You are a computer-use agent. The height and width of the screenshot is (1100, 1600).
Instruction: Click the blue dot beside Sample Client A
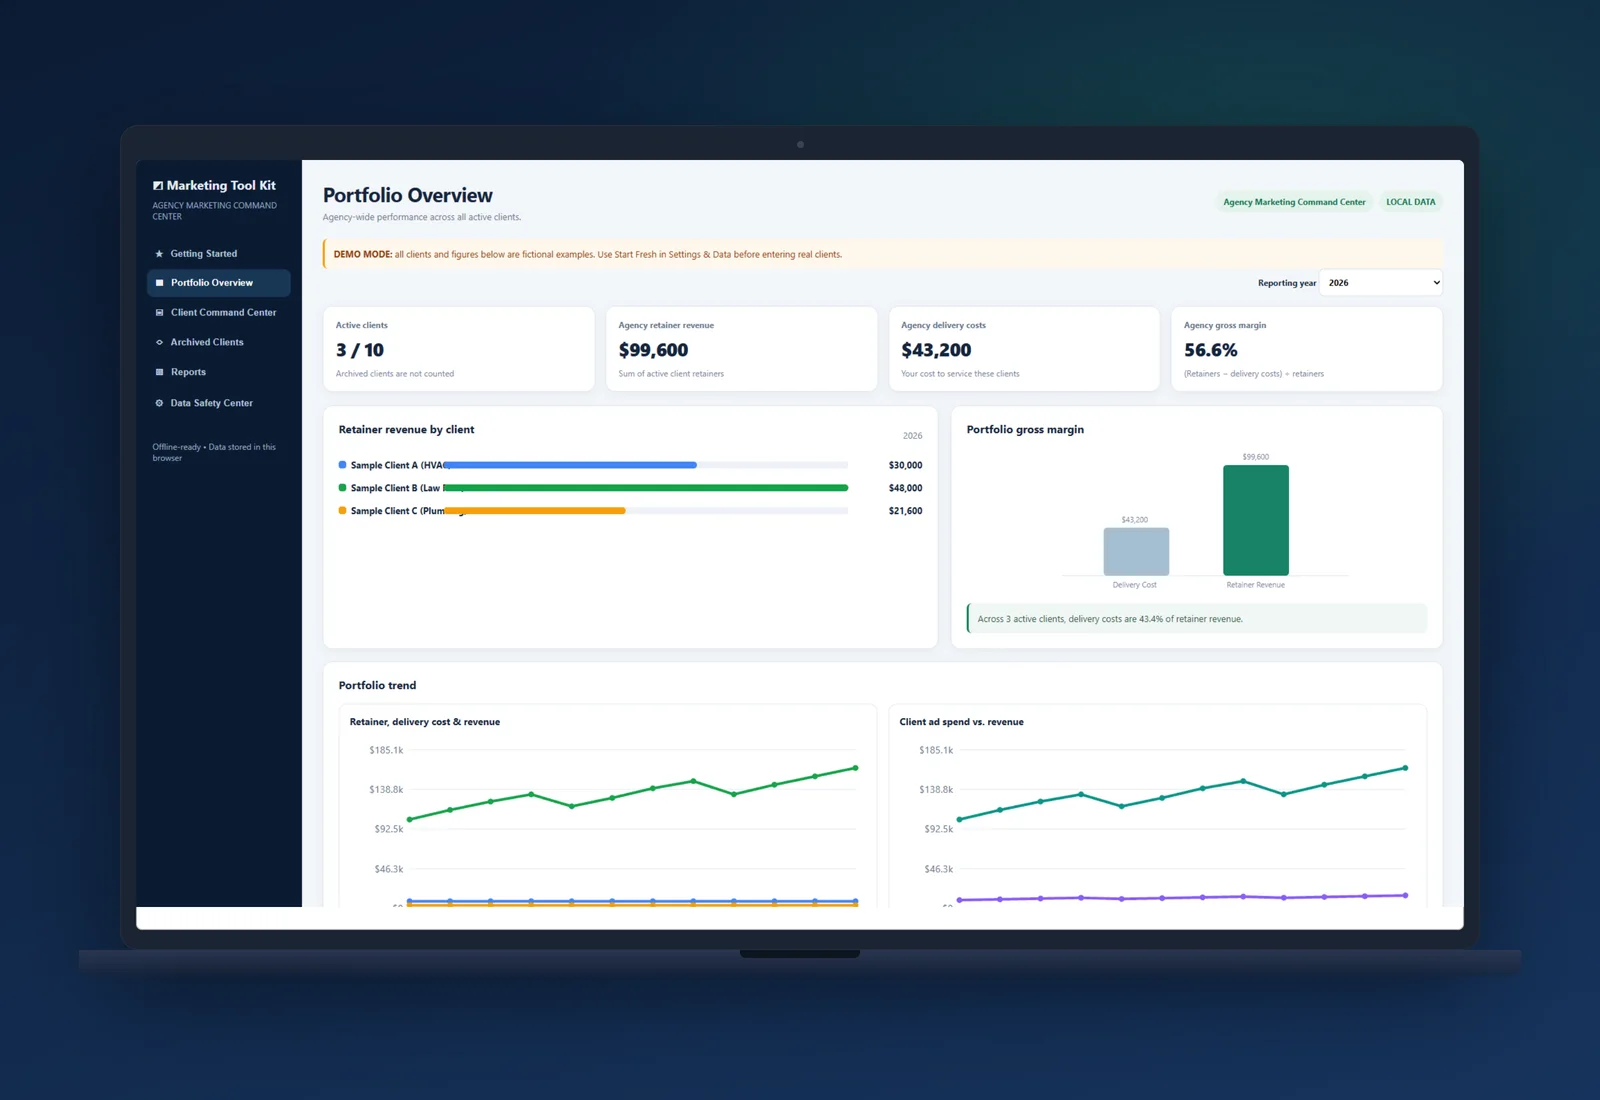[x=343, y=465]
